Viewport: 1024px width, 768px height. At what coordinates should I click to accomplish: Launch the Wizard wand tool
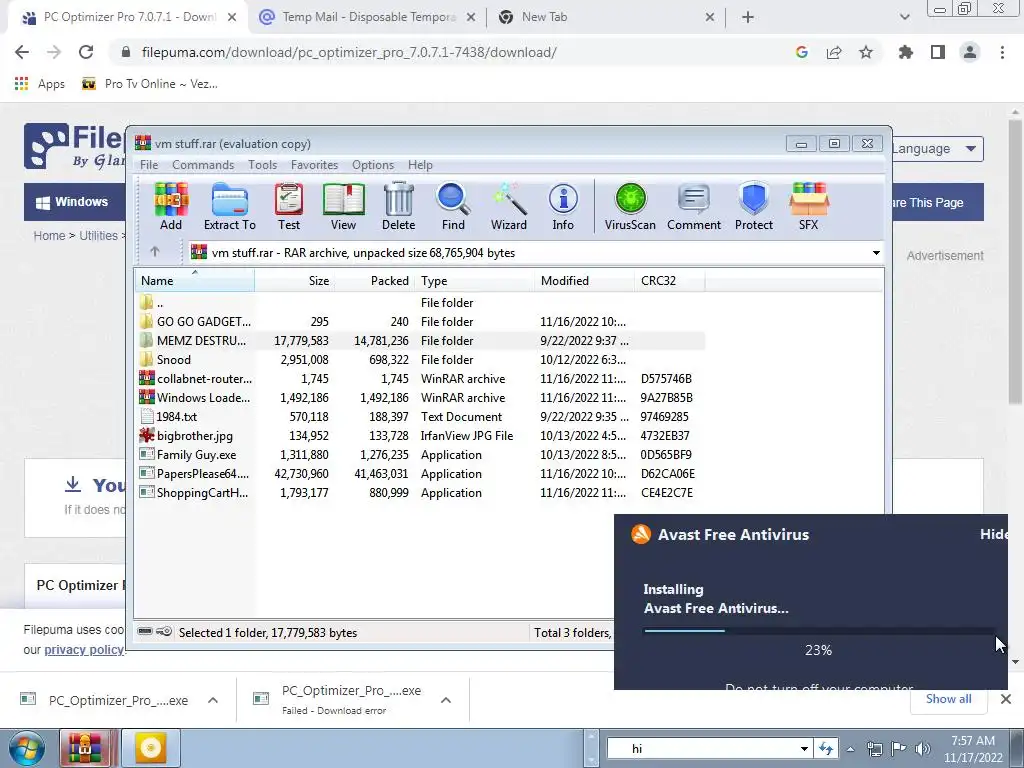[509, 206]
